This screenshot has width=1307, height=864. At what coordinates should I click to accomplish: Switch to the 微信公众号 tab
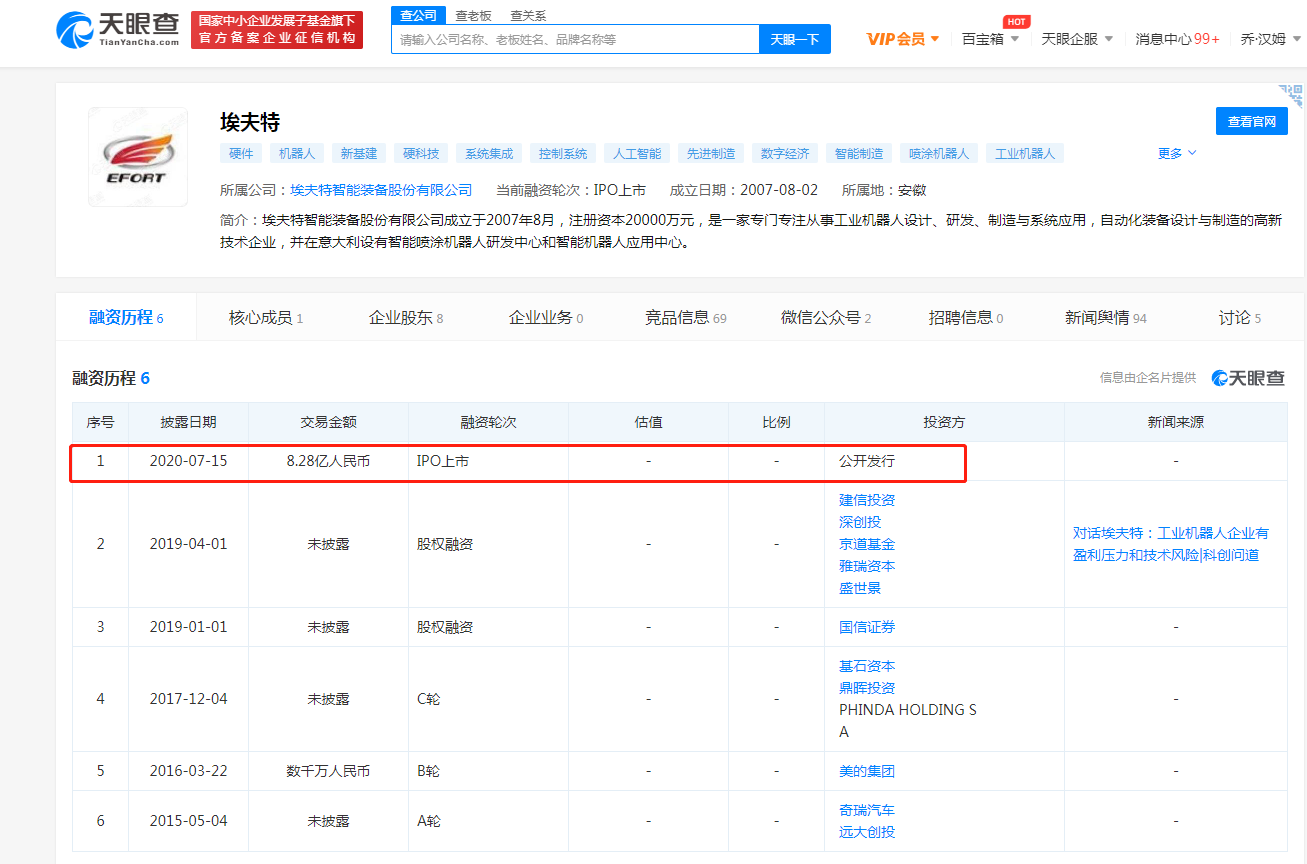826,317
